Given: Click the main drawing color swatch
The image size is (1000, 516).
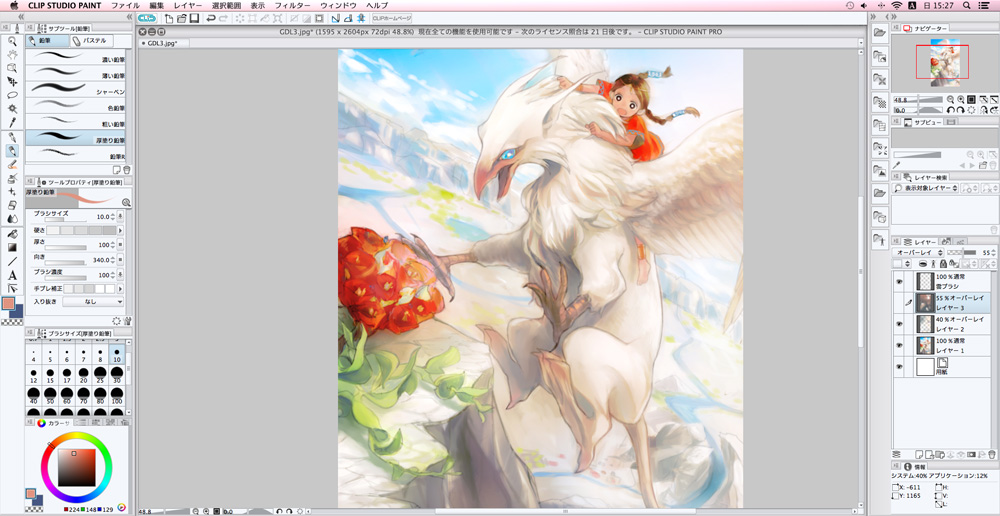Looking at the screenshot, I should click(10, 304).
